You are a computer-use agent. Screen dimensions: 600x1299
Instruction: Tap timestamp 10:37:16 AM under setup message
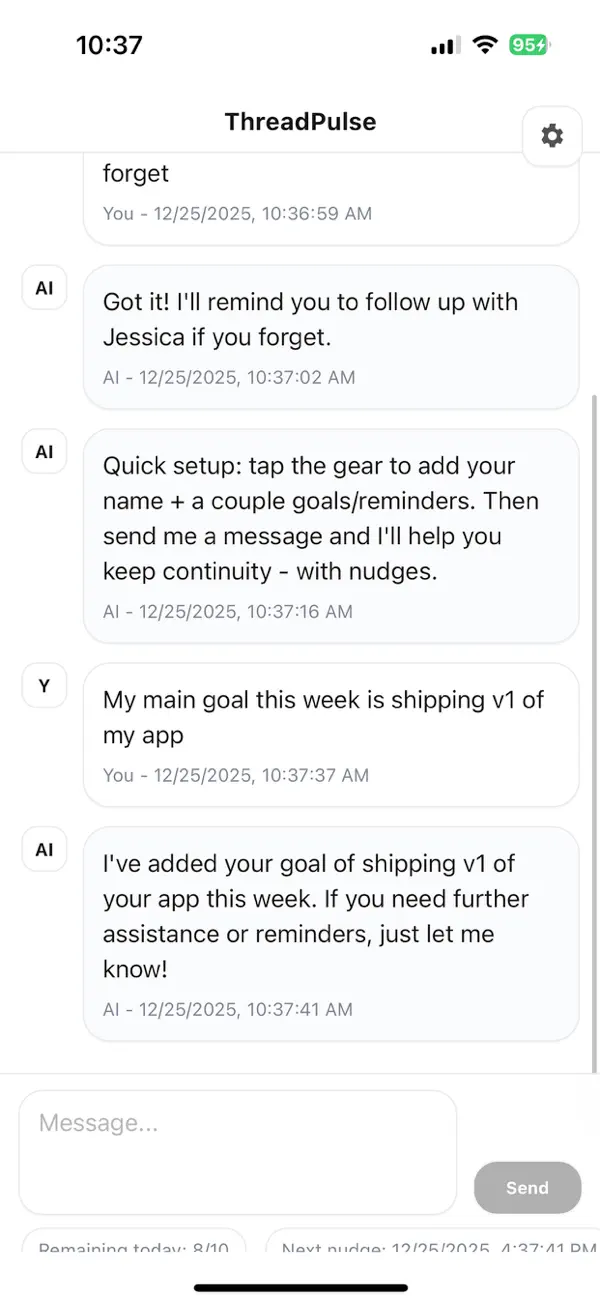click(228, 611)
